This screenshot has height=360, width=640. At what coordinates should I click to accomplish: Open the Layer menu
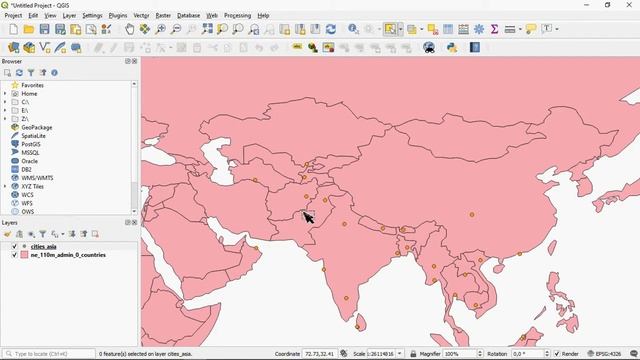pos(69,16)
